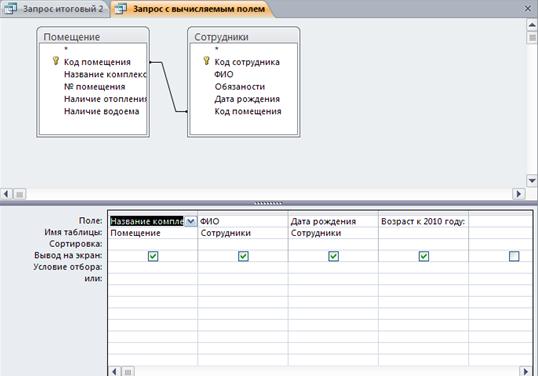Click the Сортировка cell under ФИО
538x376 pixels.
pyautogui.click(x=243, y=245)
